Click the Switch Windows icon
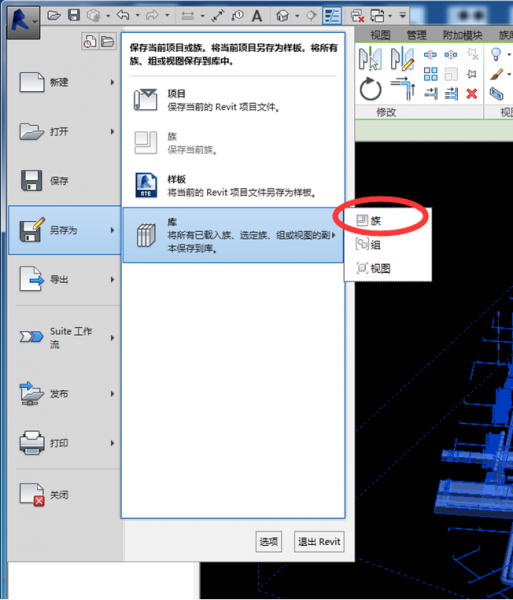The width and height of the screenshot is (513, 600). [377, 16]
